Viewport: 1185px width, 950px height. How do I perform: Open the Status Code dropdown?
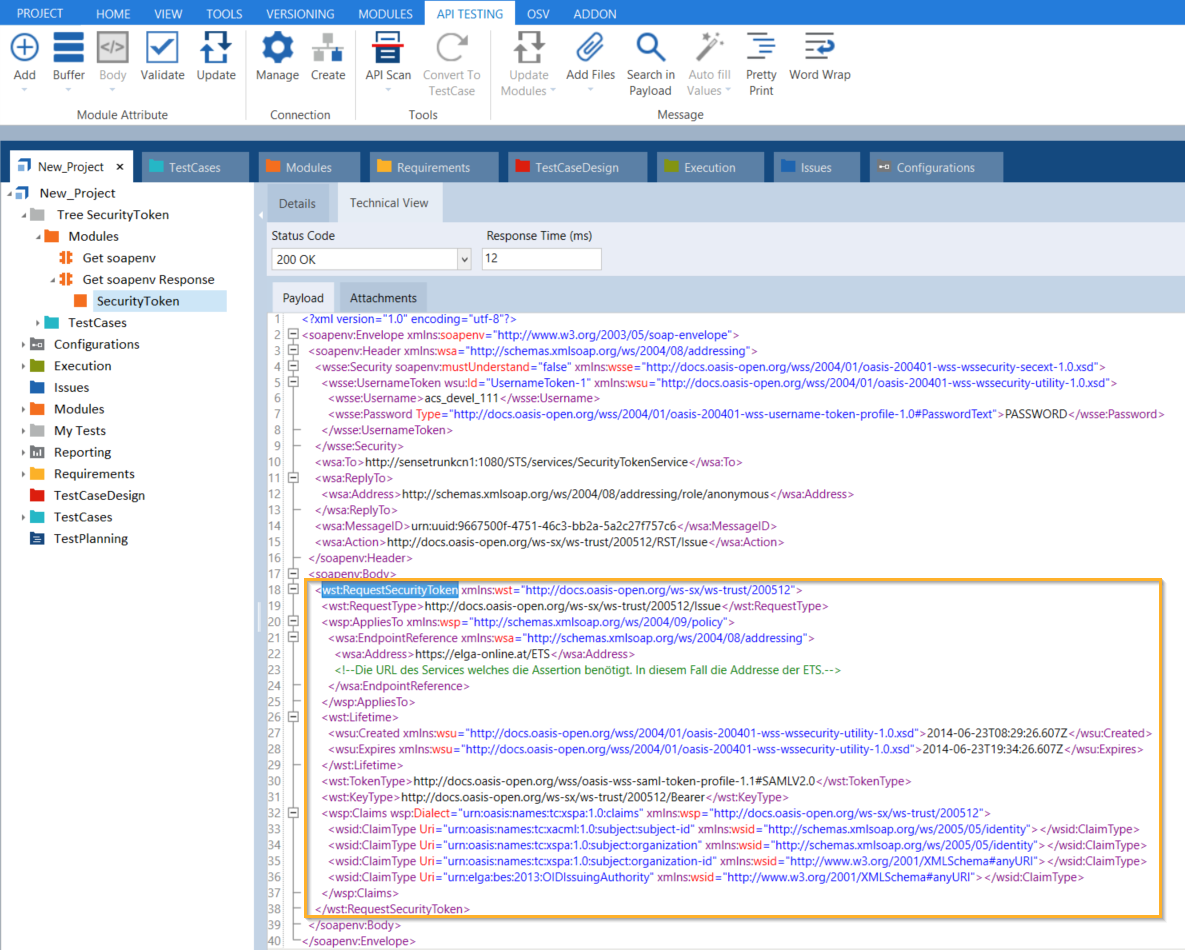click(x=463, y=259)
